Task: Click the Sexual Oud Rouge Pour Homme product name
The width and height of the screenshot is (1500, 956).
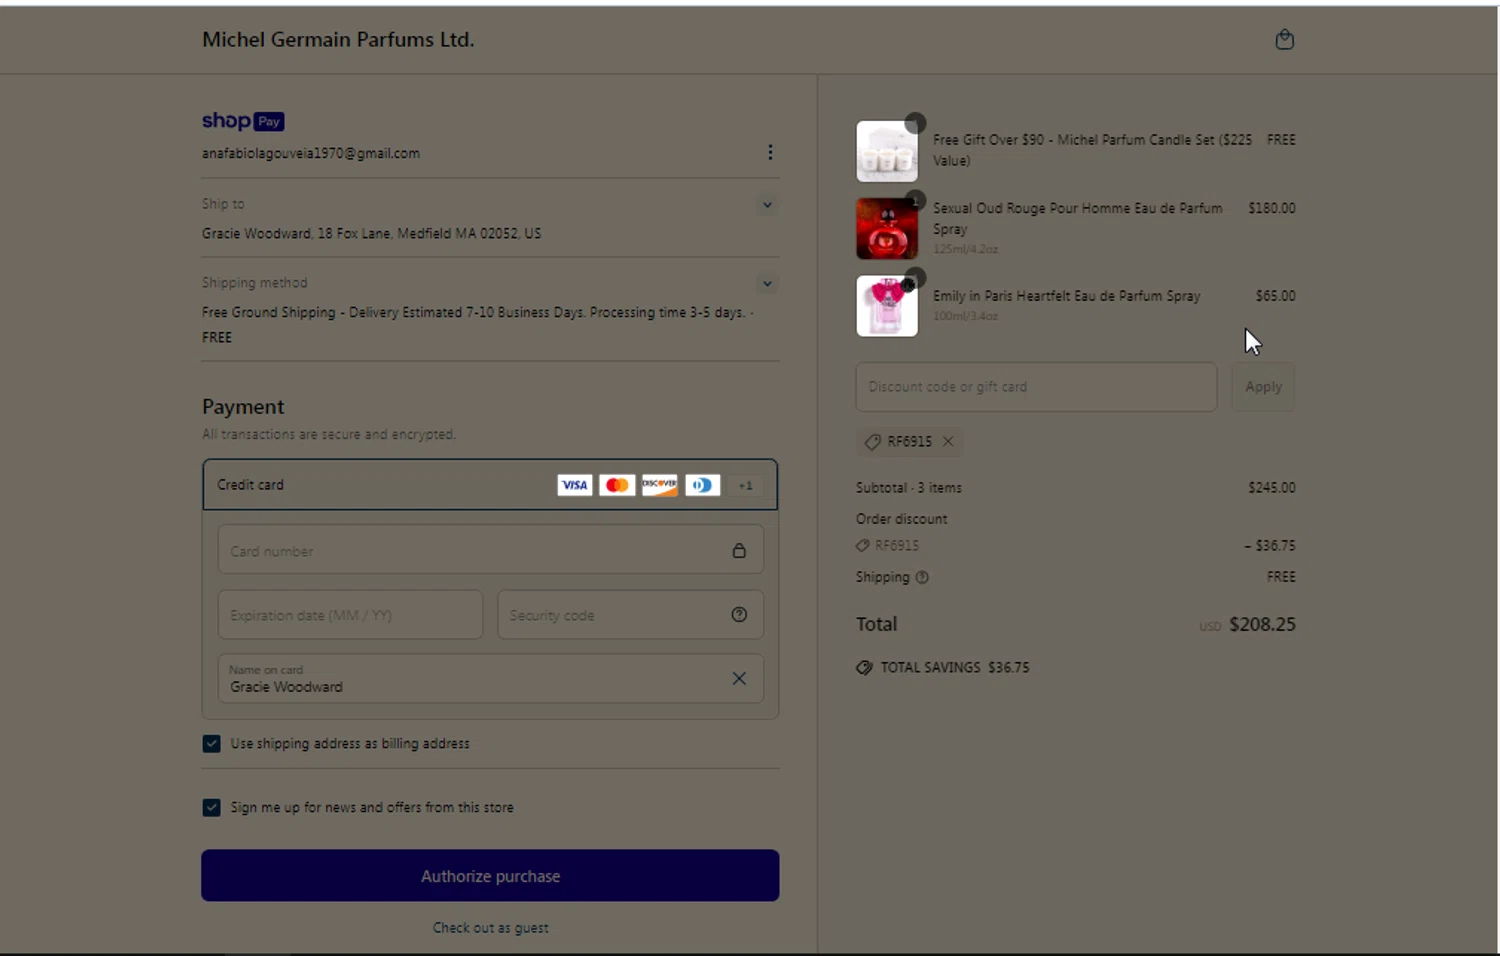Action: click(x=1078, y=218)
